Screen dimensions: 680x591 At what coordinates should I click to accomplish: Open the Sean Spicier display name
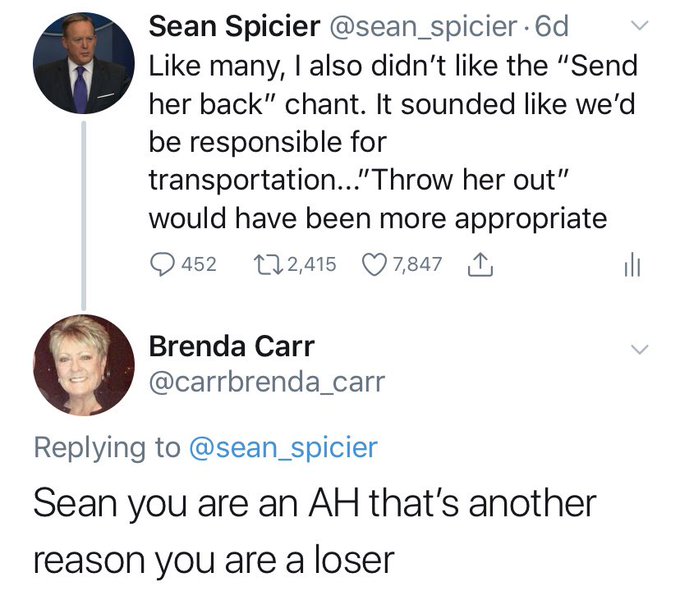(235, 26)
